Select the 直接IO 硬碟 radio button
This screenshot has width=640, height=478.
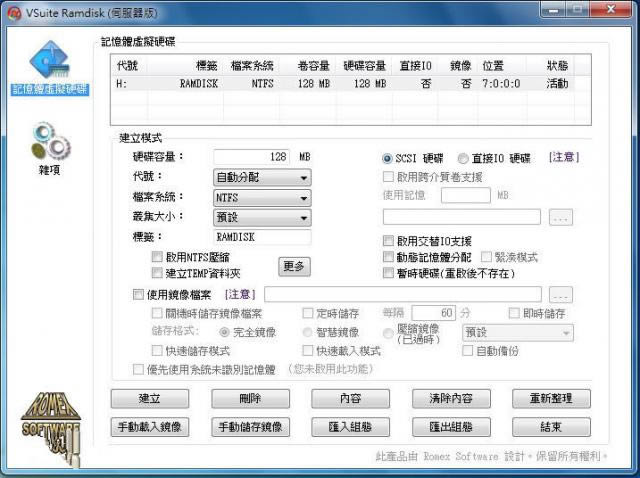pos(463,158)
